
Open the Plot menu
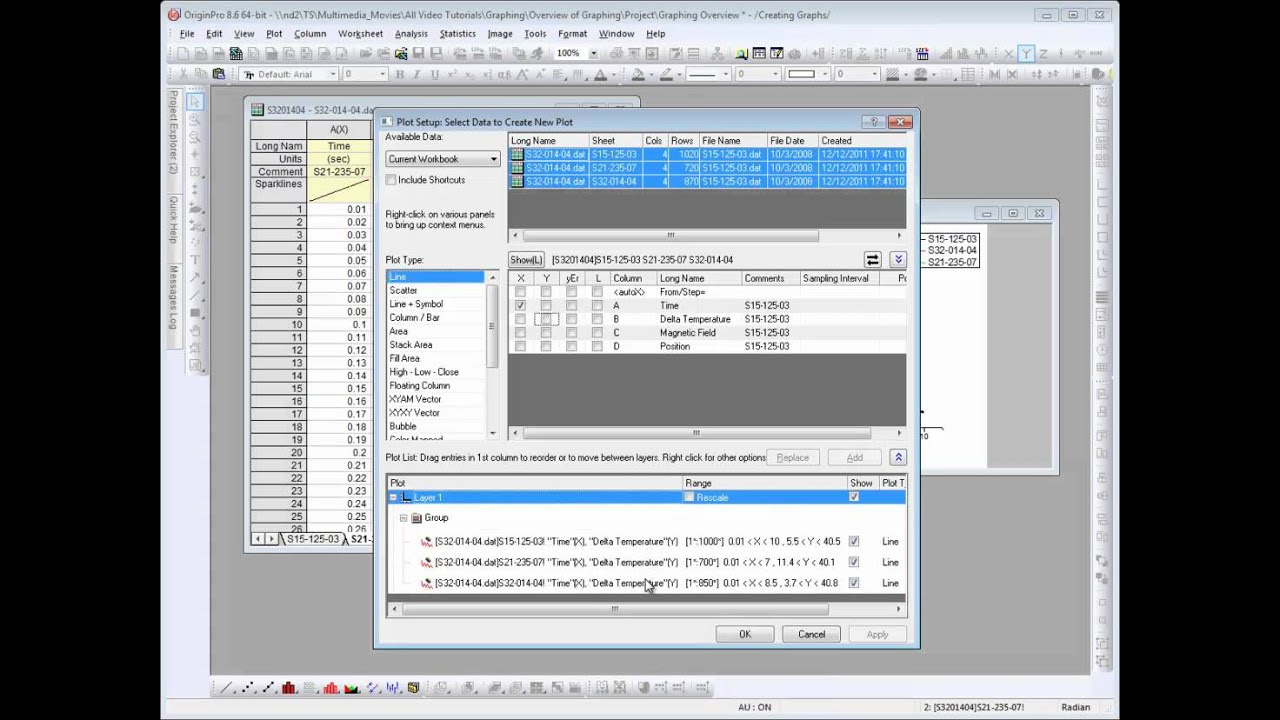coord(274,34)
